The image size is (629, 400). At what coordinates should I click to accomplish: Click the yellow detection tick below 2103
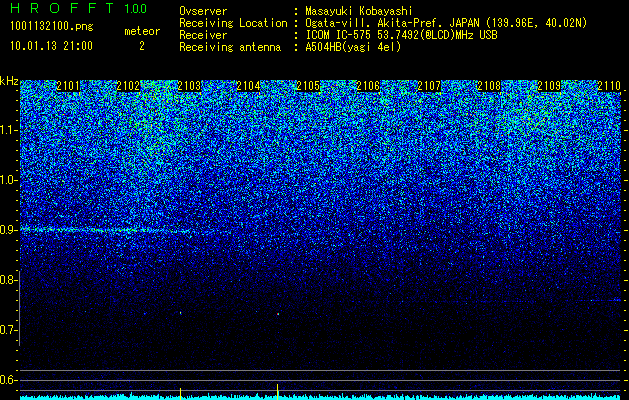point(181,392)
